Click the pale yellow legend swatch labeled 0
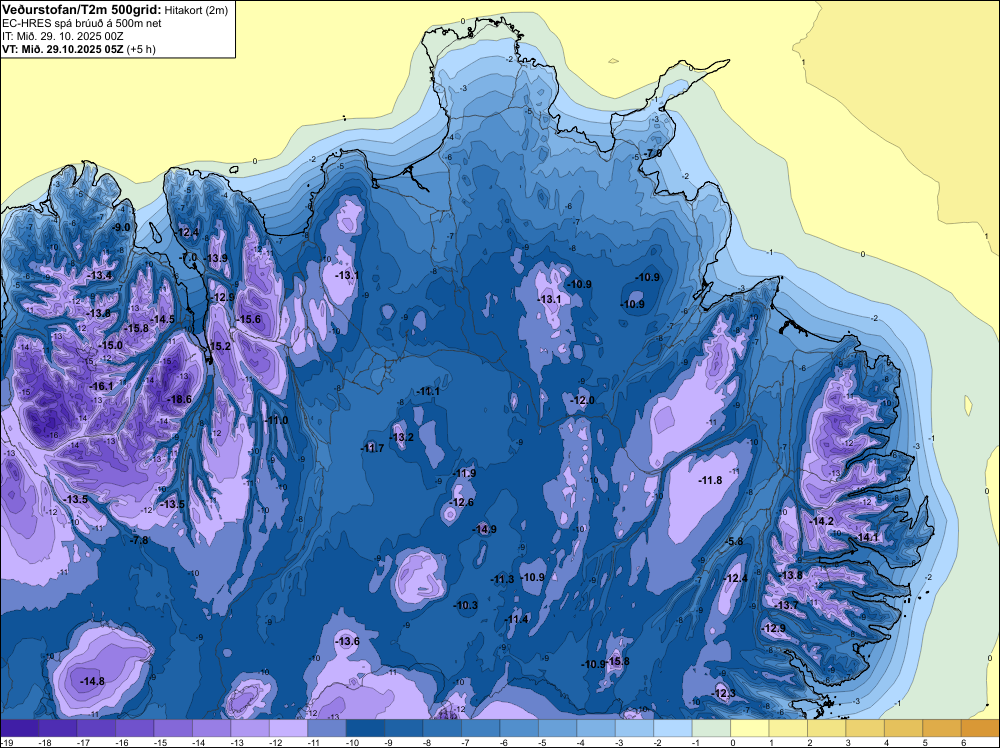This screenshot has height=748, width=1000. coord(749,728)
